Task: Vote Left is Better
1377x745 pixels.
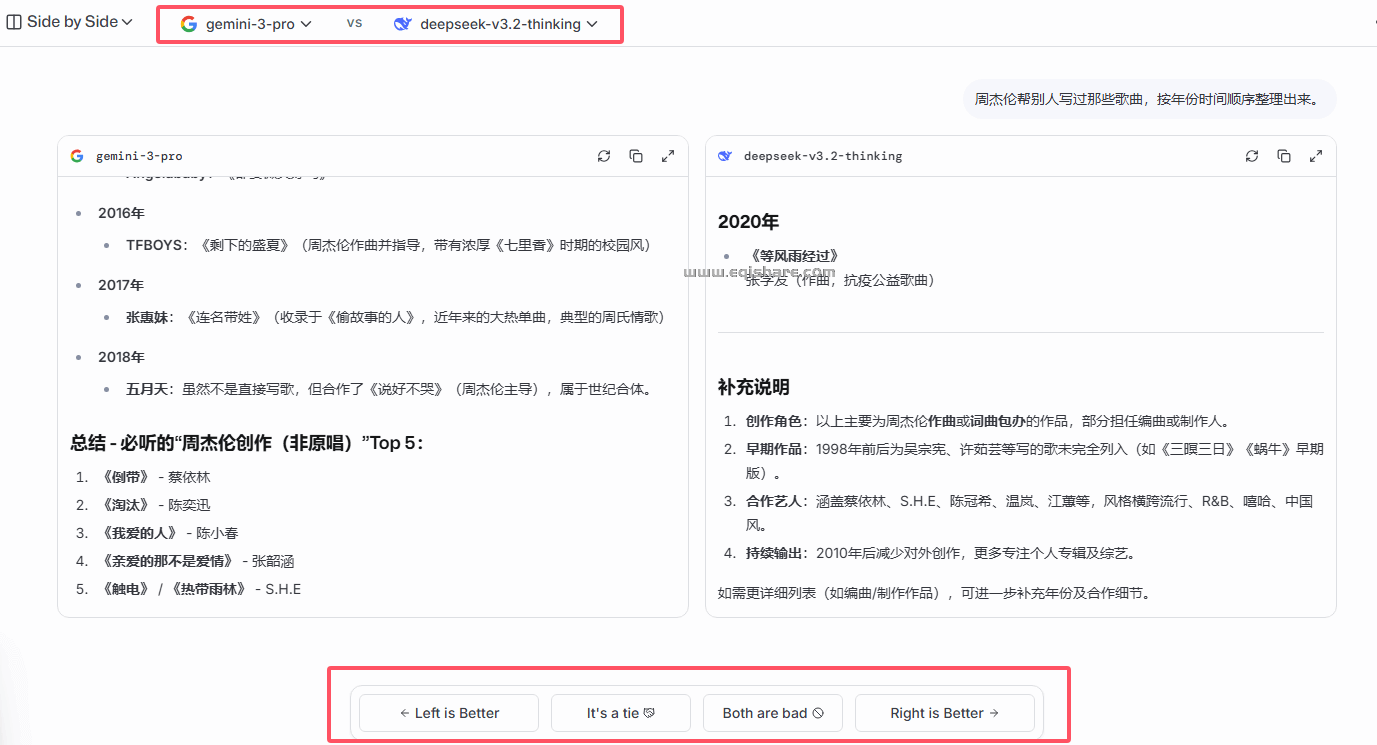Action: tap(448, 712)
